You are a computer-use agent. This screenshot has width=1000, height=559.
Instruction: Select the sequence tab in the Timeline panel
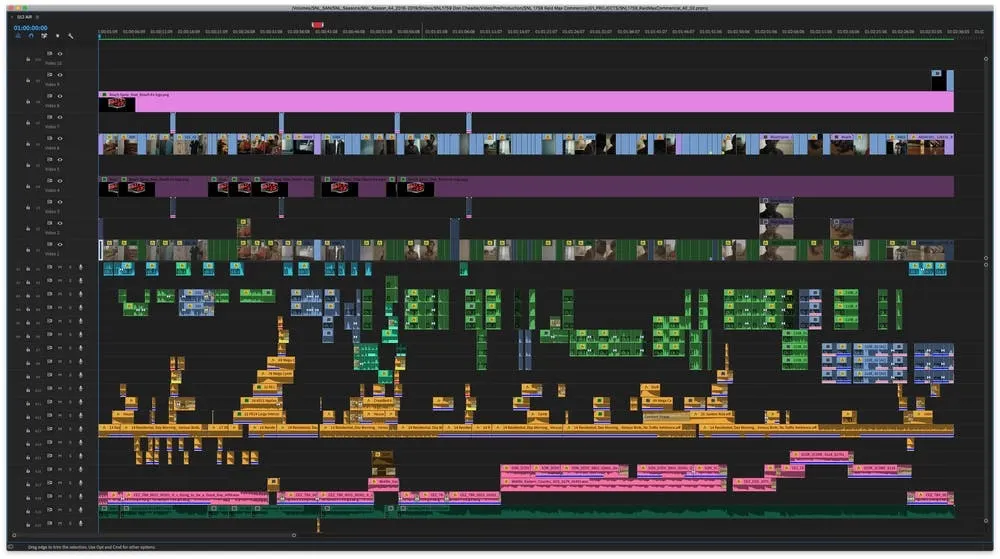(24, 17)
